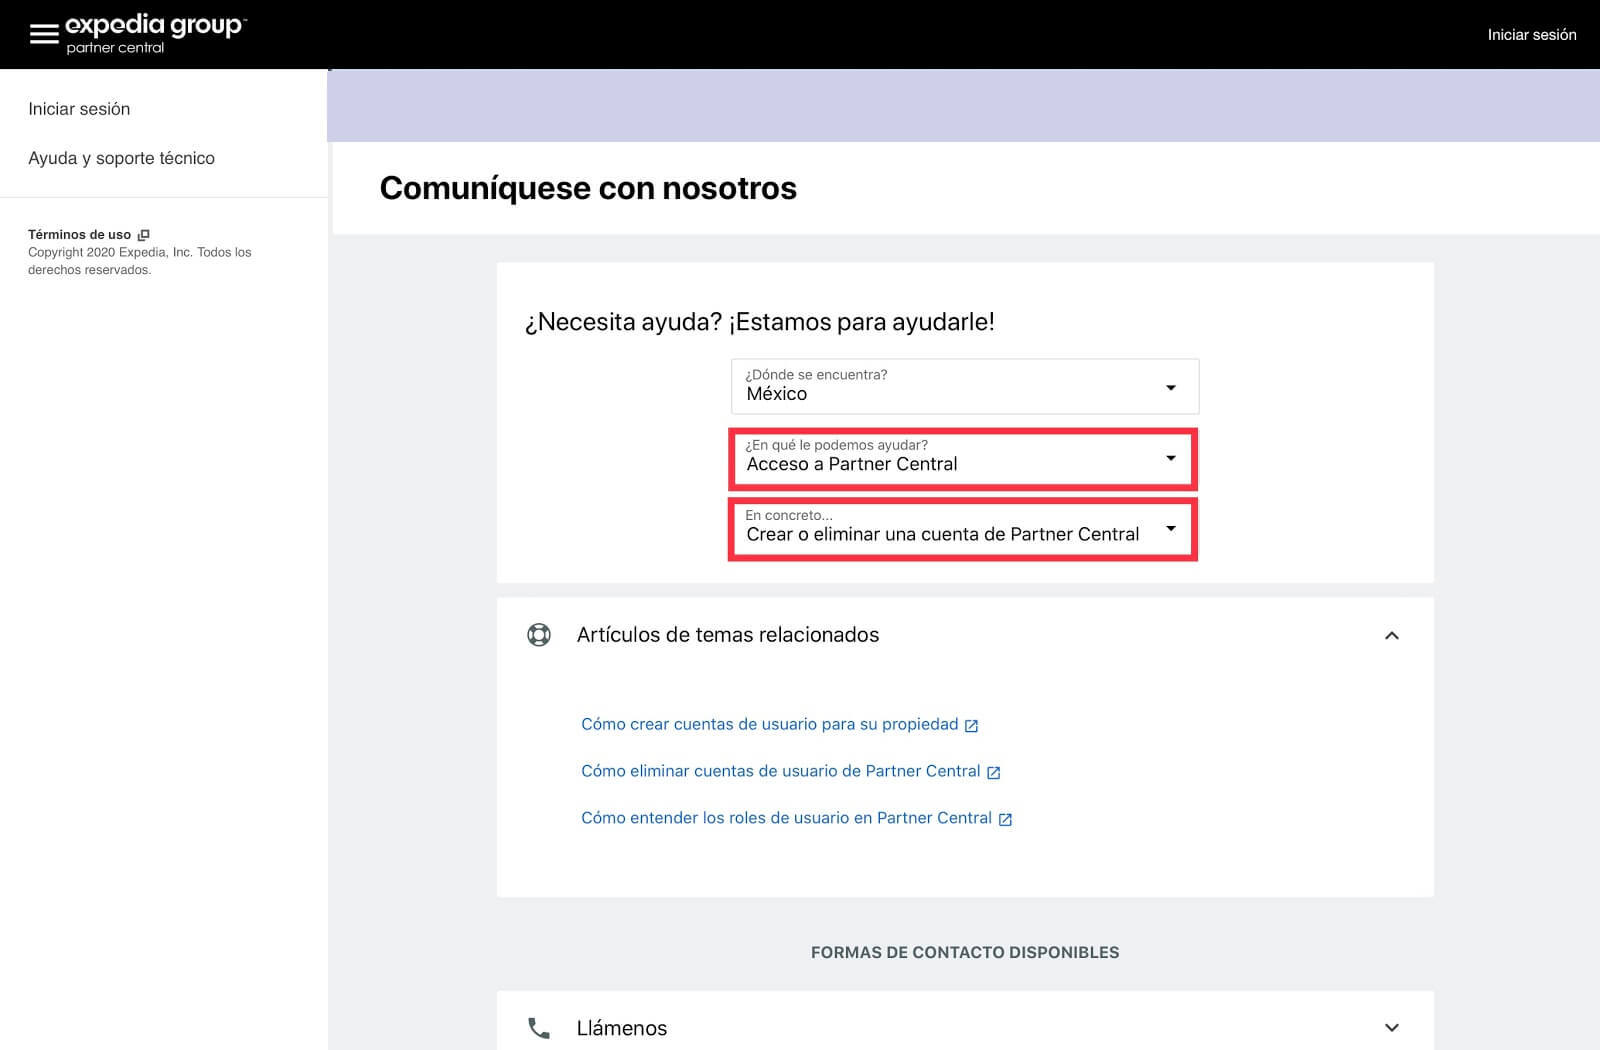
Task: Click the '¿Necesita ayuda? ¡Estamos para ayudarle!' text
Action: point(760,322)
